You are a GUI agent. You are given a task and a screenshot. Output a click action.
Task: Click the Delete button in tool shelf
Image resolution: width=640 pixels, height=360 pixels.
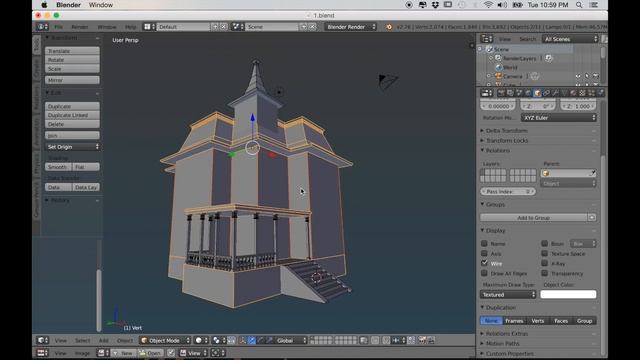click(72, 124)
